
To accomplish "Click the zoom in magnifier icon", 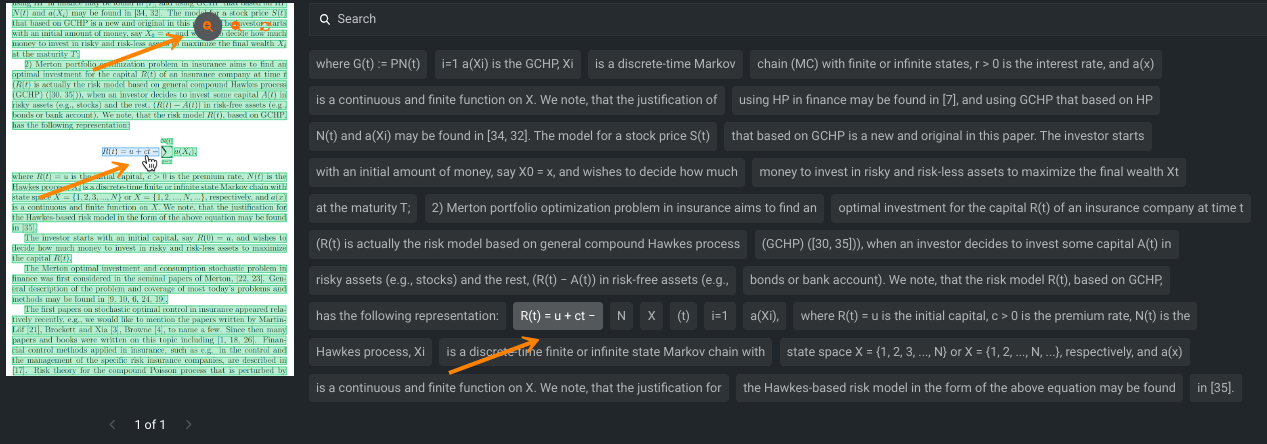I will click(x=206, y=24).
